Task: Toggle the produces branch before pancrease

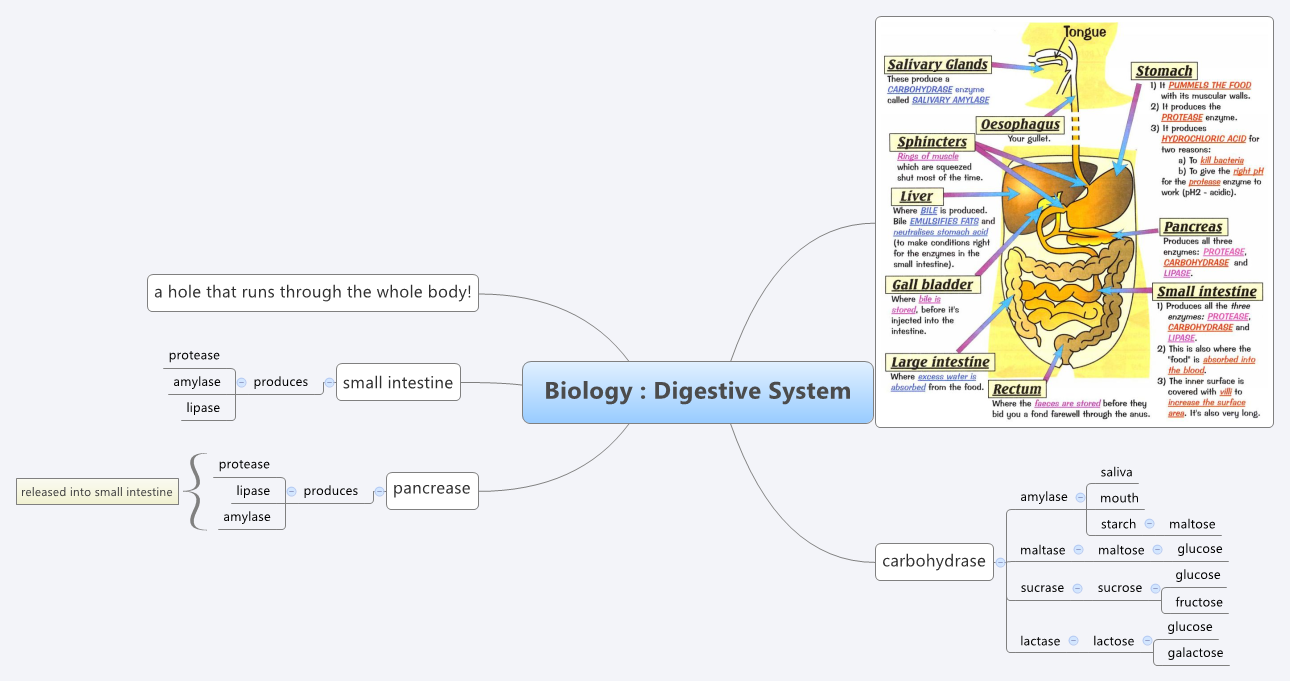Action: coord(377,491)
